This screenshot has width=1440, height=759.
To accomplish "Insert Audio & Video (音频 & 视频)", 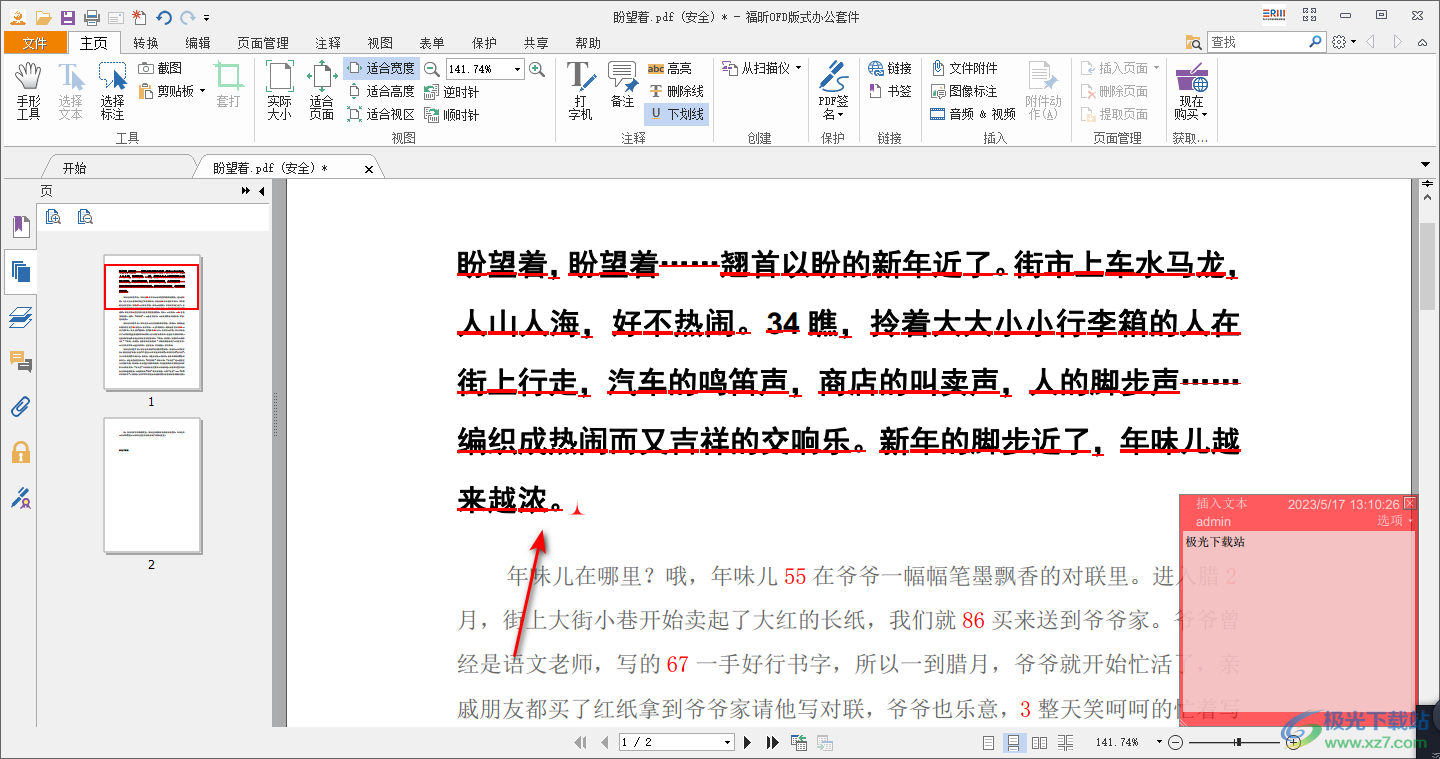I will (x=973, y=114).
